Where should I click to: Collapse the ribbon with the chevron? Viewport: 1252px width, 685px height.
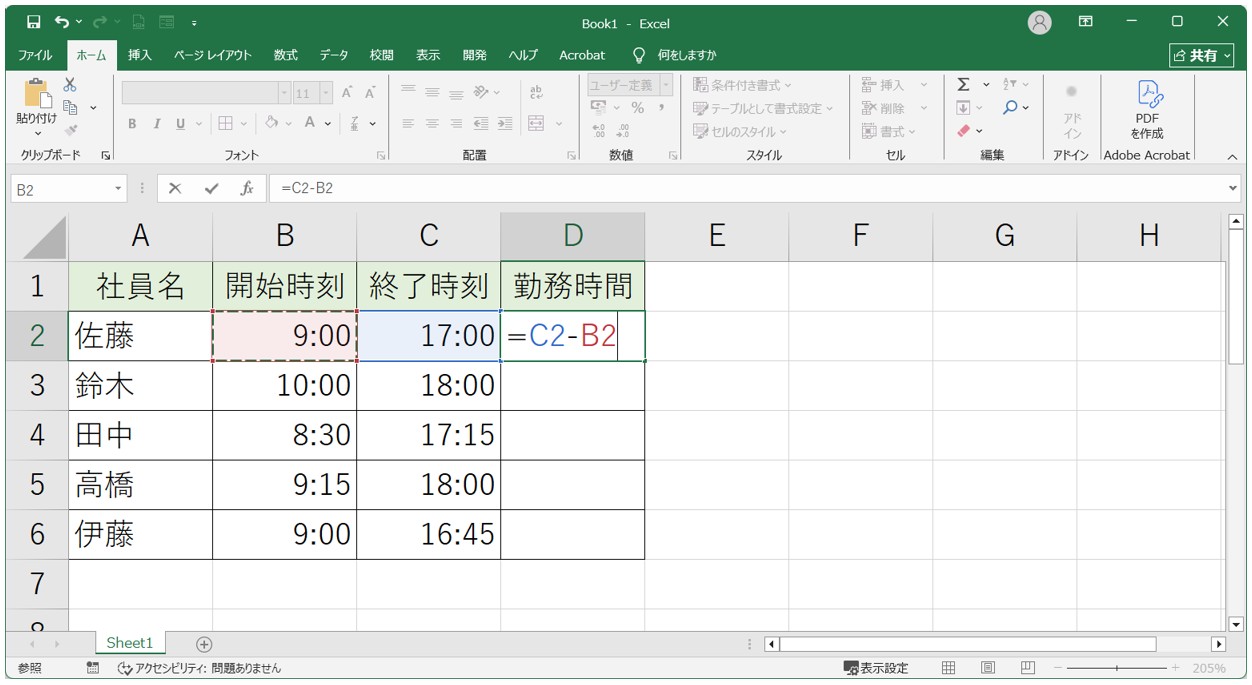[x=1232, y=156]
